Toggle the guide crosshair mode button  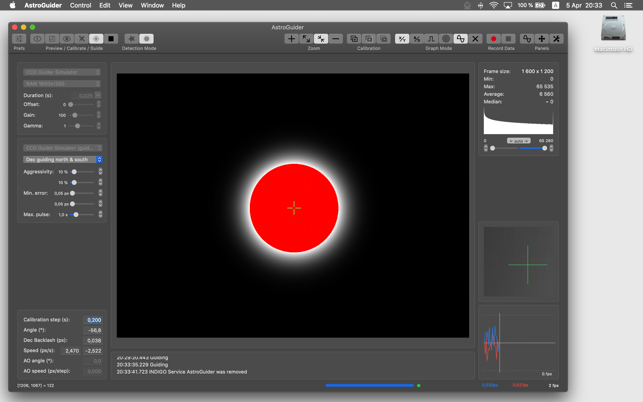pos(96,39)
